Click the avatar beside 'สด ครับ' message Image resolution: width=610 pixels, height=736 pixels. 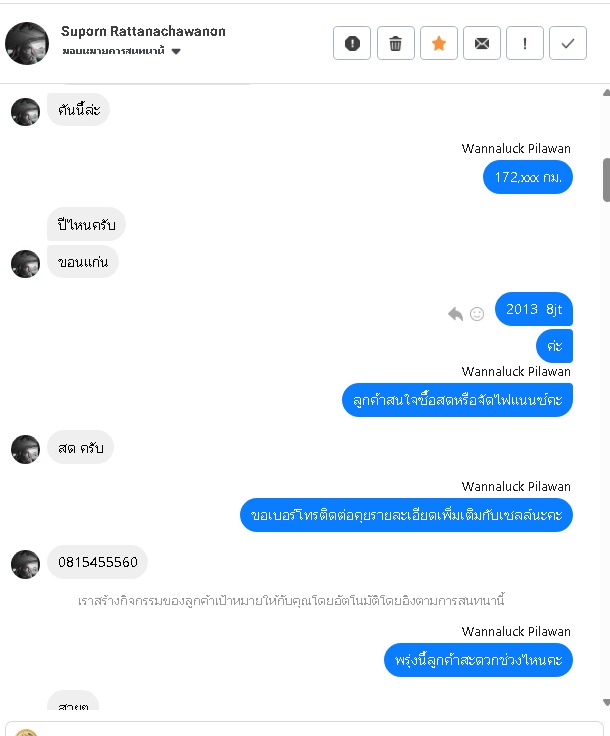pyautogui.click(x=25, y=449)
